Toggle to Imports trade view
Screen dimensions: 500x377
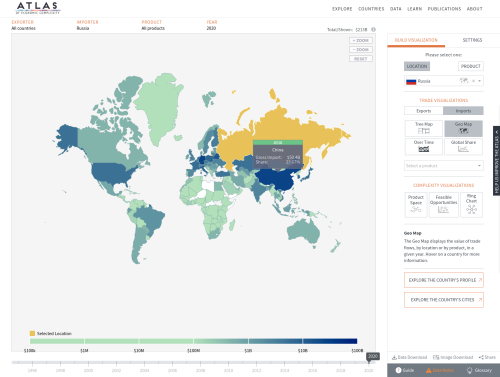[463, 111]
